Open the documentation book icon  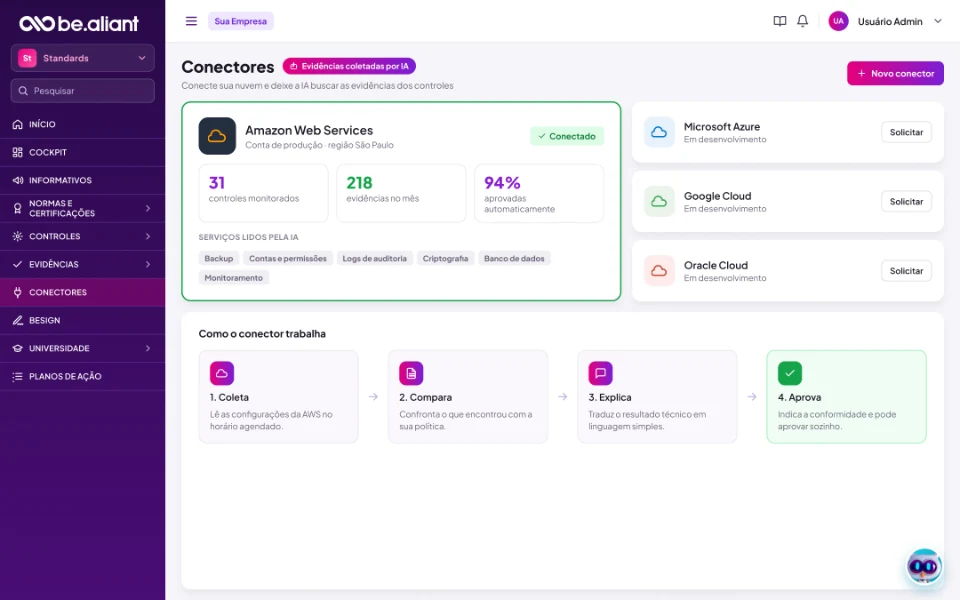pyautogui.click(x=779, y=21)
